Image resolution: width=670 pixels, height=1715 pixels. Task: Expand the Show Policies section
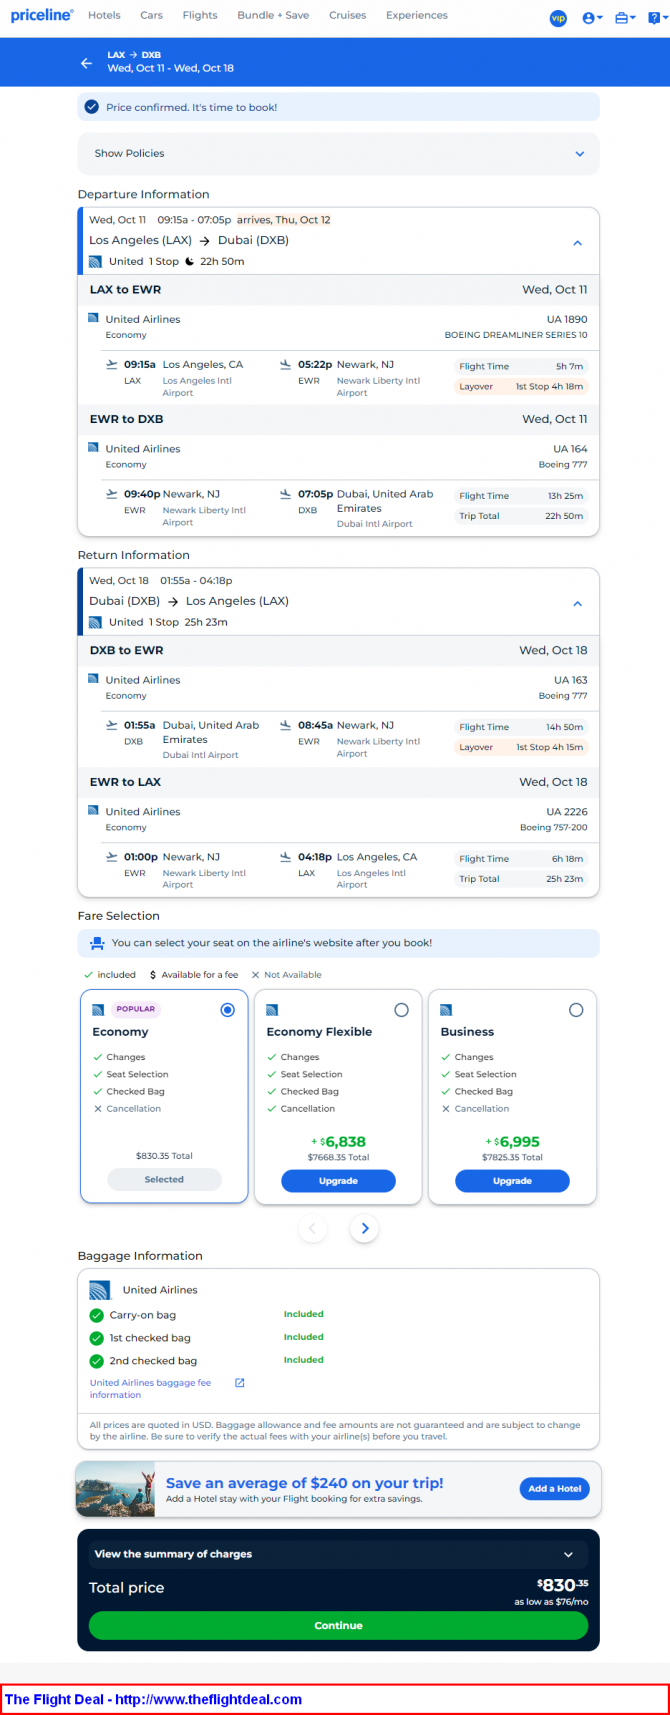pos(338,154)
